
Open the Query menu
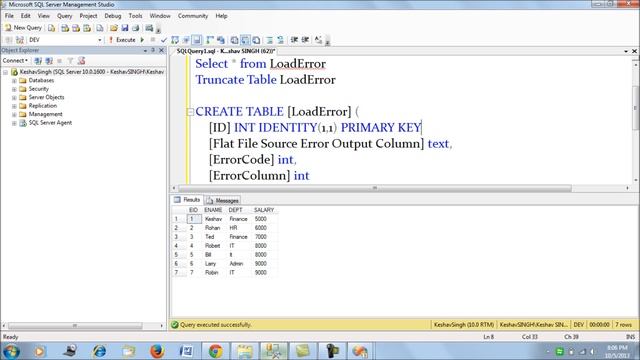[x=64, y=16]
